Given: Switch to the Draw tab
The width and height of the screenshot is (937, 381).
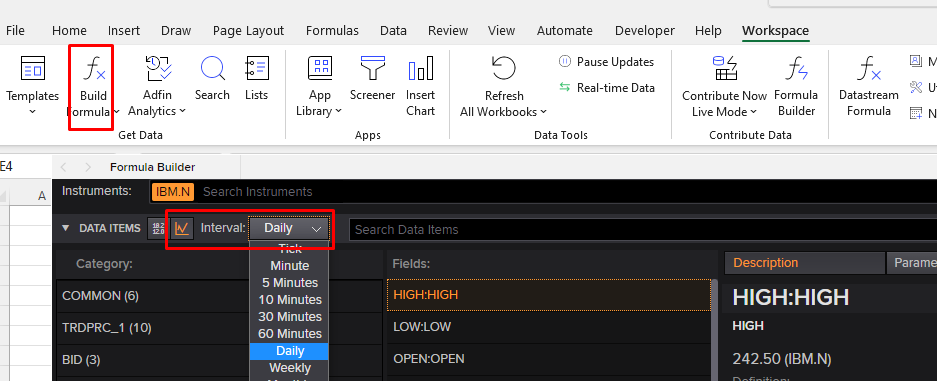Looking at the screenshot, I should [x=176, y=30].
